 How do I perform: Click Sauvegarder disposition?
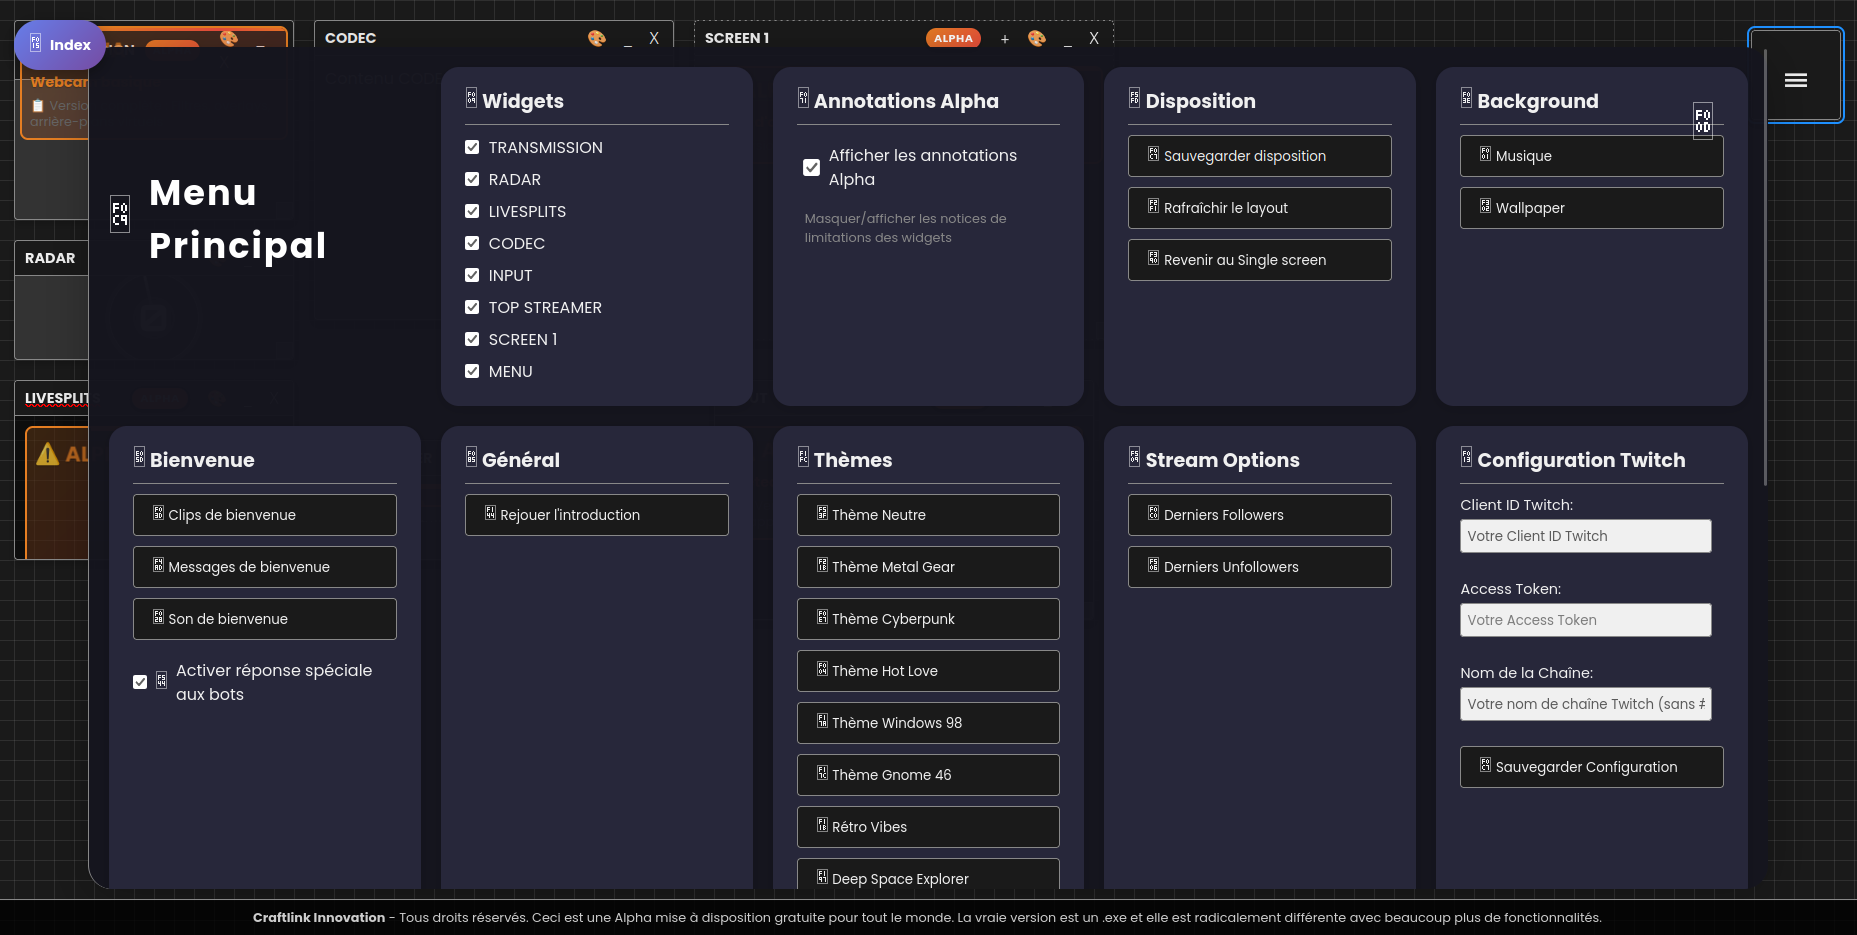pyautogui.click(x=1259, y=156)
